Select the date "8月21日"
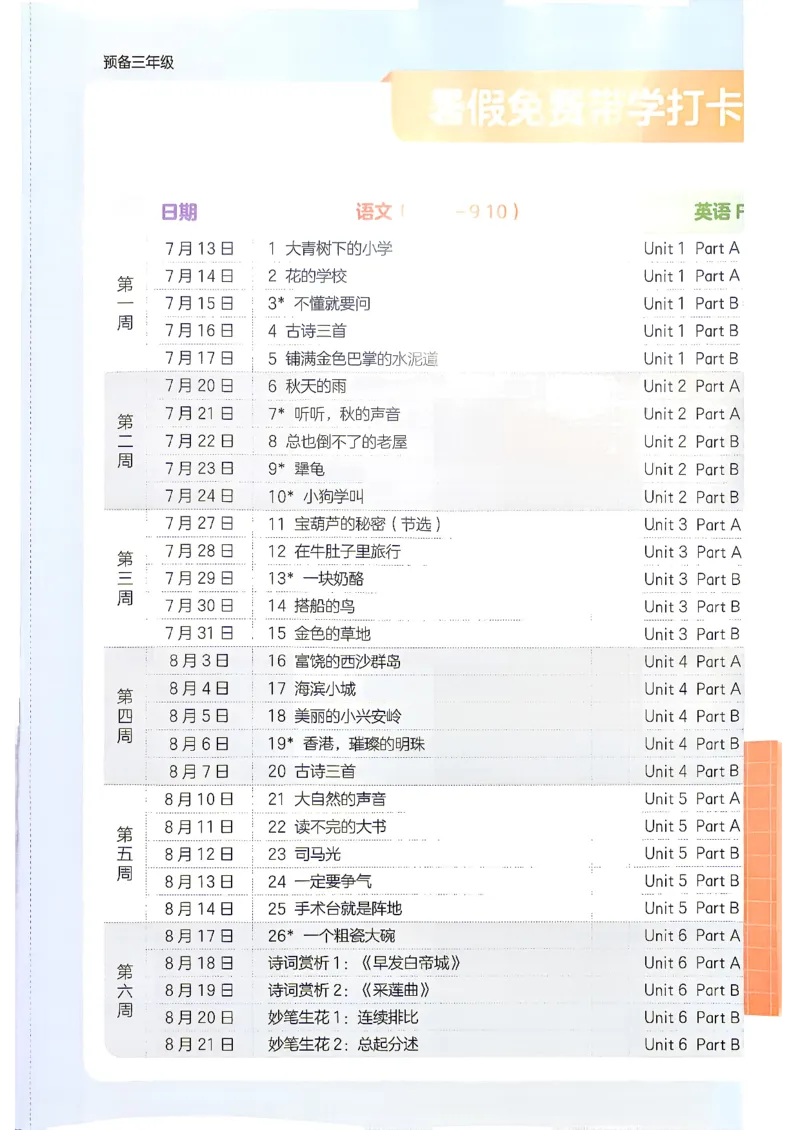The image size is (800, 1130). click(x=200, y=1045)
